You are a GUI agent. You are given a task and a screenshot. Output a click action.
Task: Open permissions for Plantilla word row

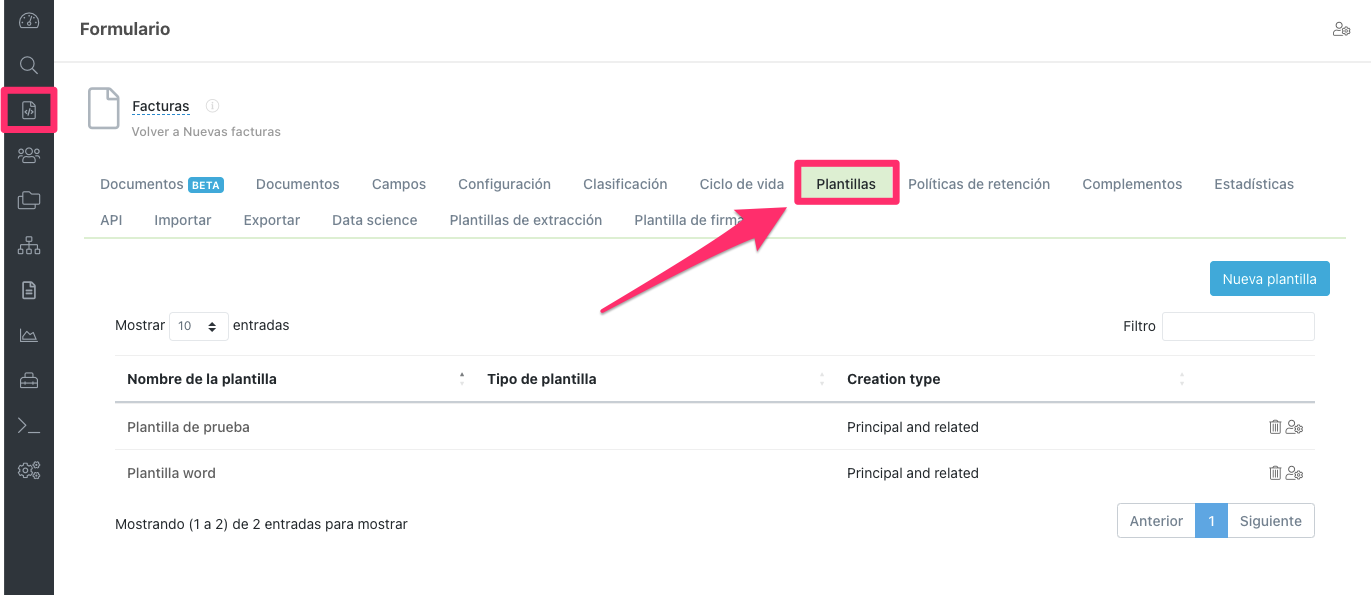[x=1294, y=473]
